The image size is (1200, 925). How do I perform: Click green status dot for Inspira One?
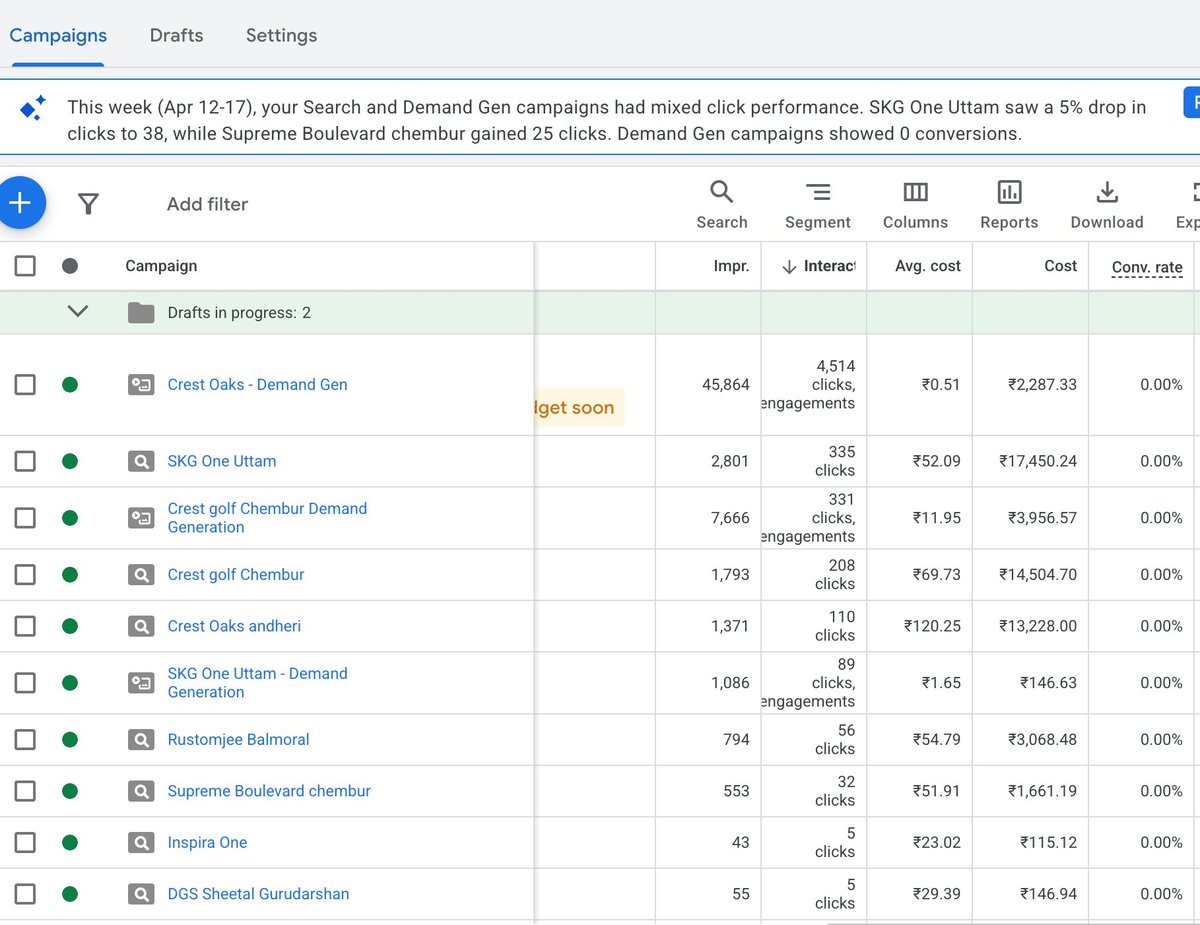pos(70,843)
